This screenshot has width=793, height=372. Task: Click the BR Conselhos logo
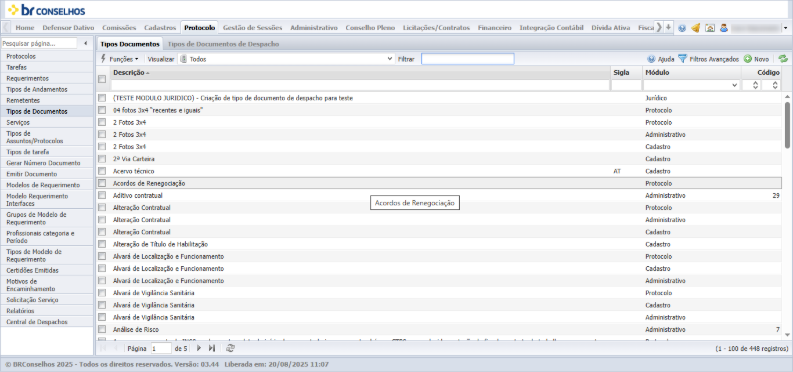(x=47, y=10)
